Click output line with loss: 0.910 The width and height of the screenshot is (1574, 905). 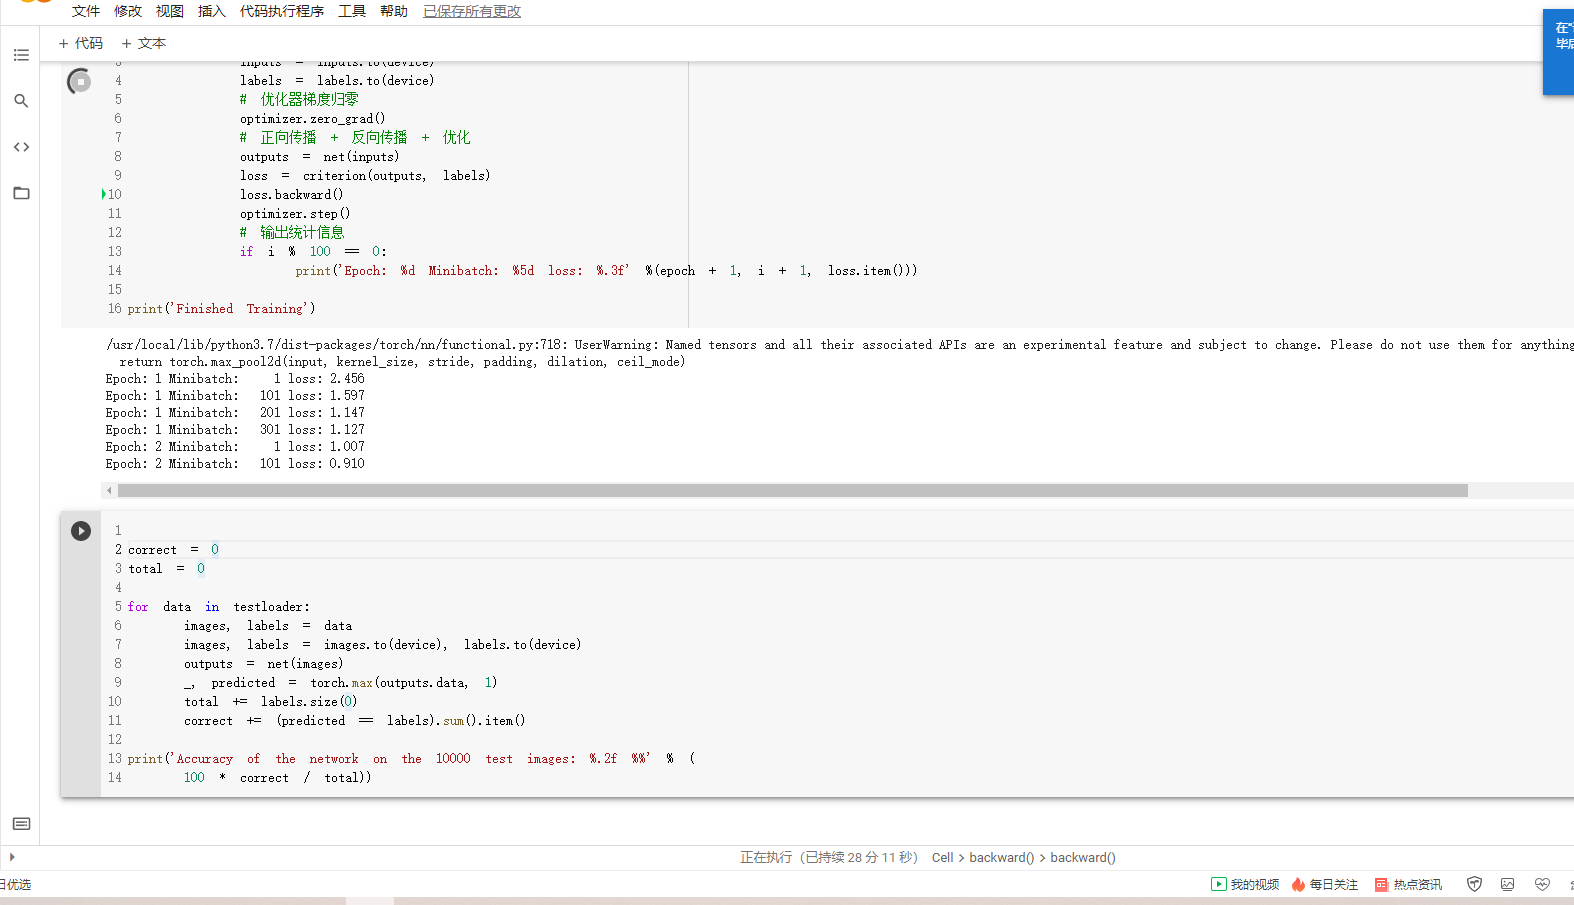coord(235,464)
